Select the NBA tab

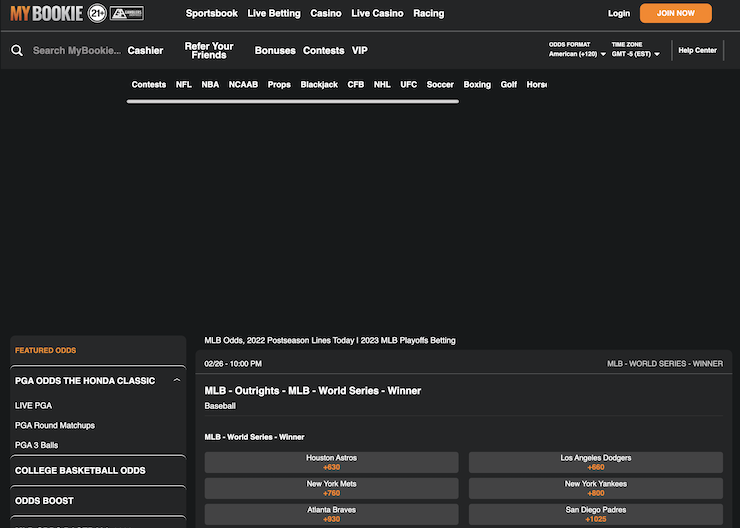[210, 84]
